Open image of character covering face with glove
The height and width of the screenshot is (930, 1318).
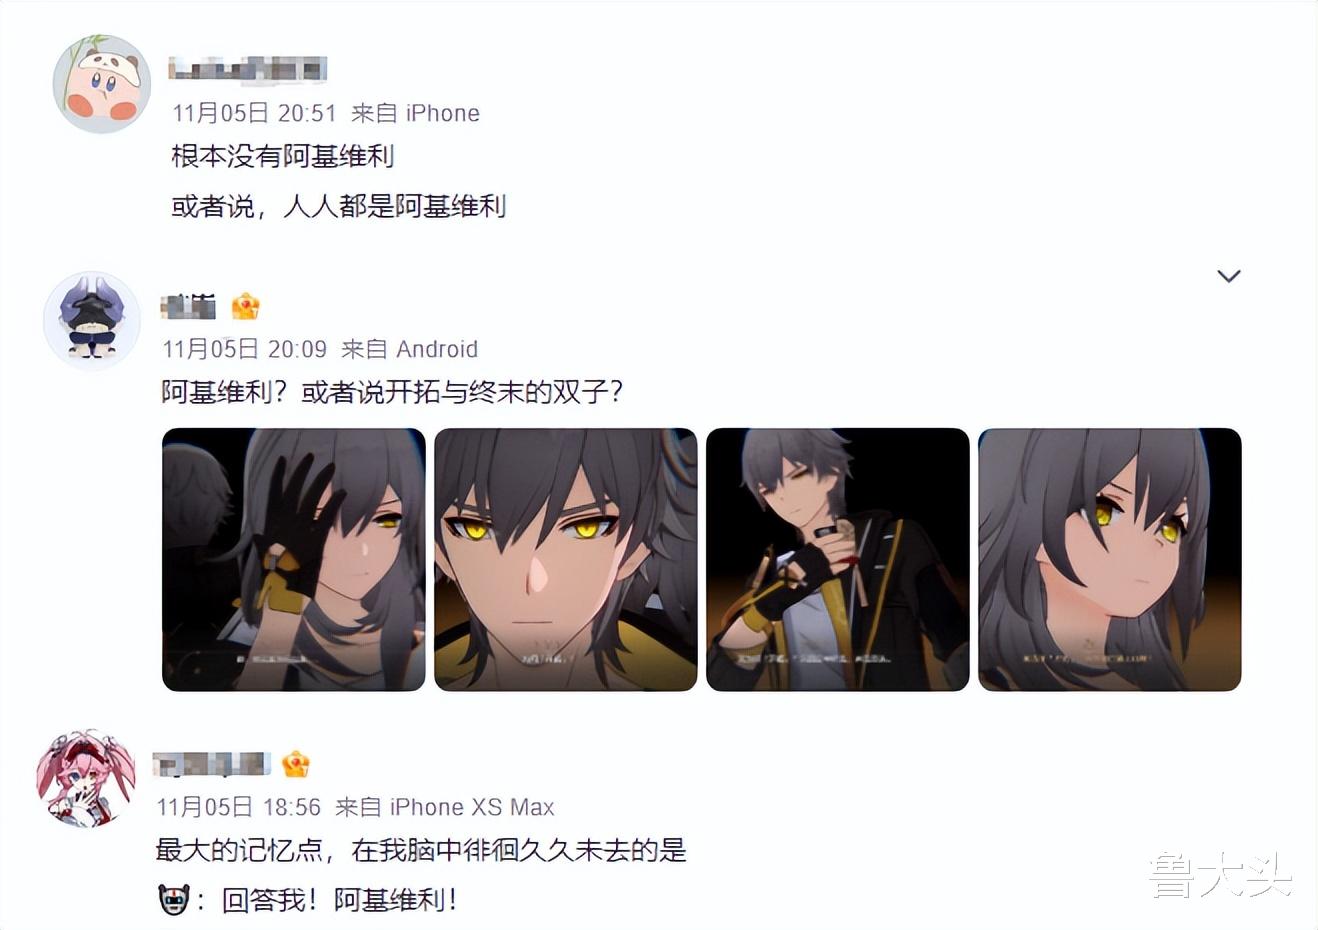(294, 560)
